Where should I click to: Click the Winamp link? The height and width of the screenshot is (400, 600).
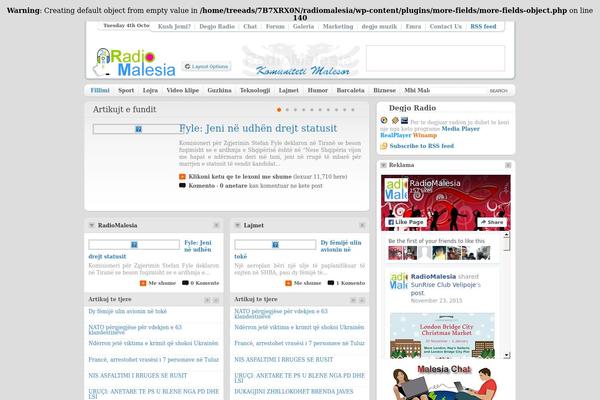coord(425,135)
